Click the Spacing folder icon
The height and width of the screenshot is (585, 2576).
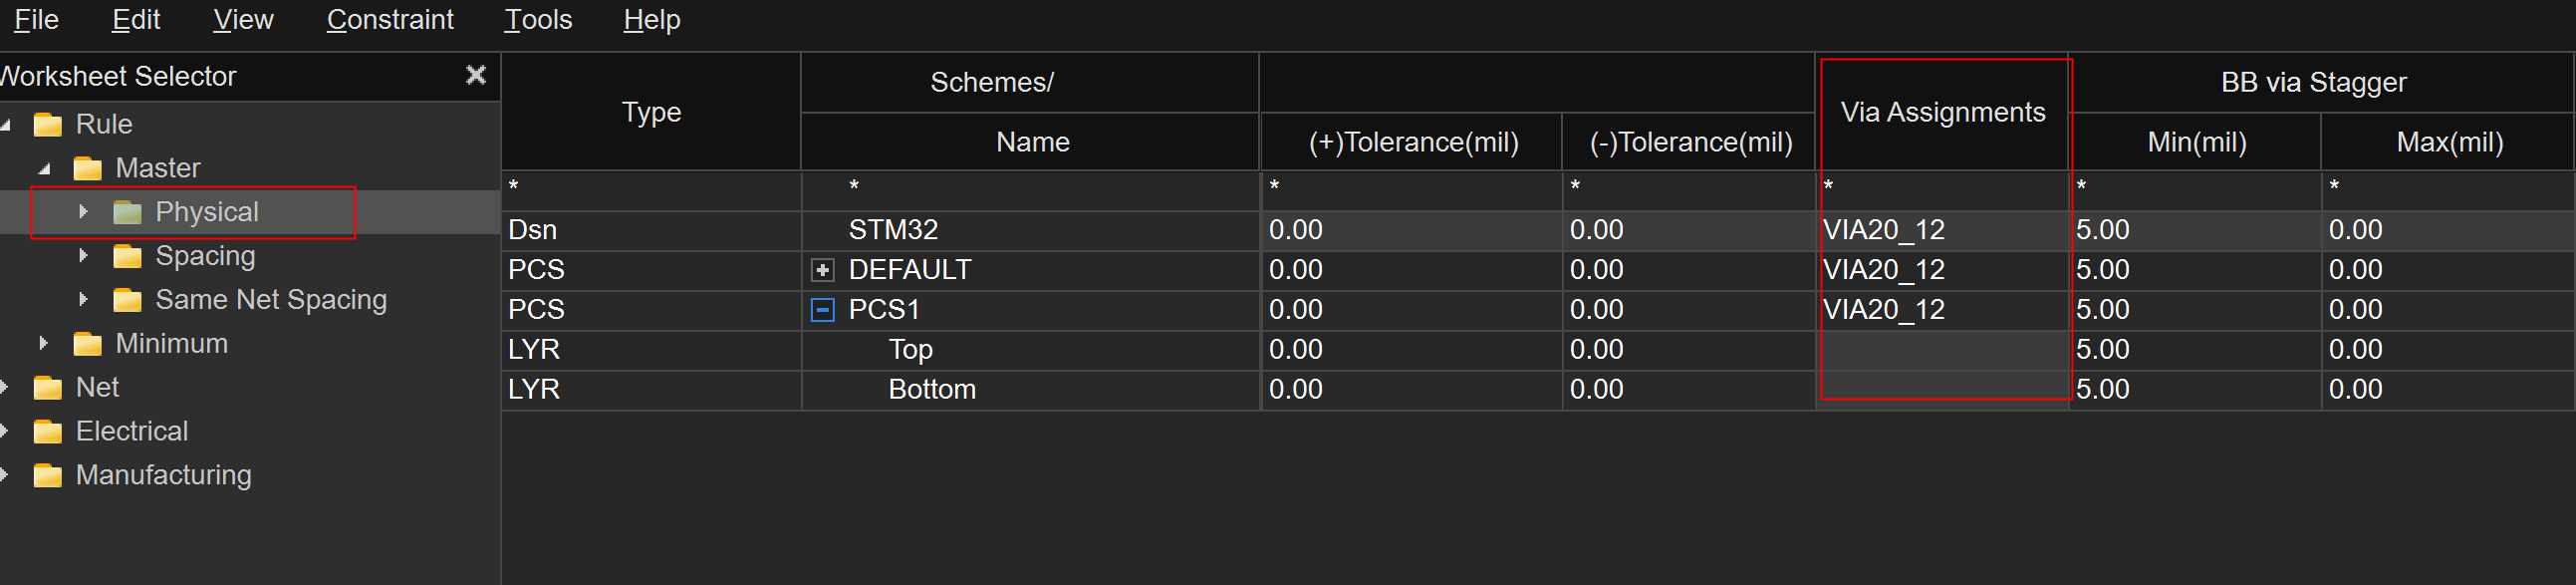[x=127, y=256]
